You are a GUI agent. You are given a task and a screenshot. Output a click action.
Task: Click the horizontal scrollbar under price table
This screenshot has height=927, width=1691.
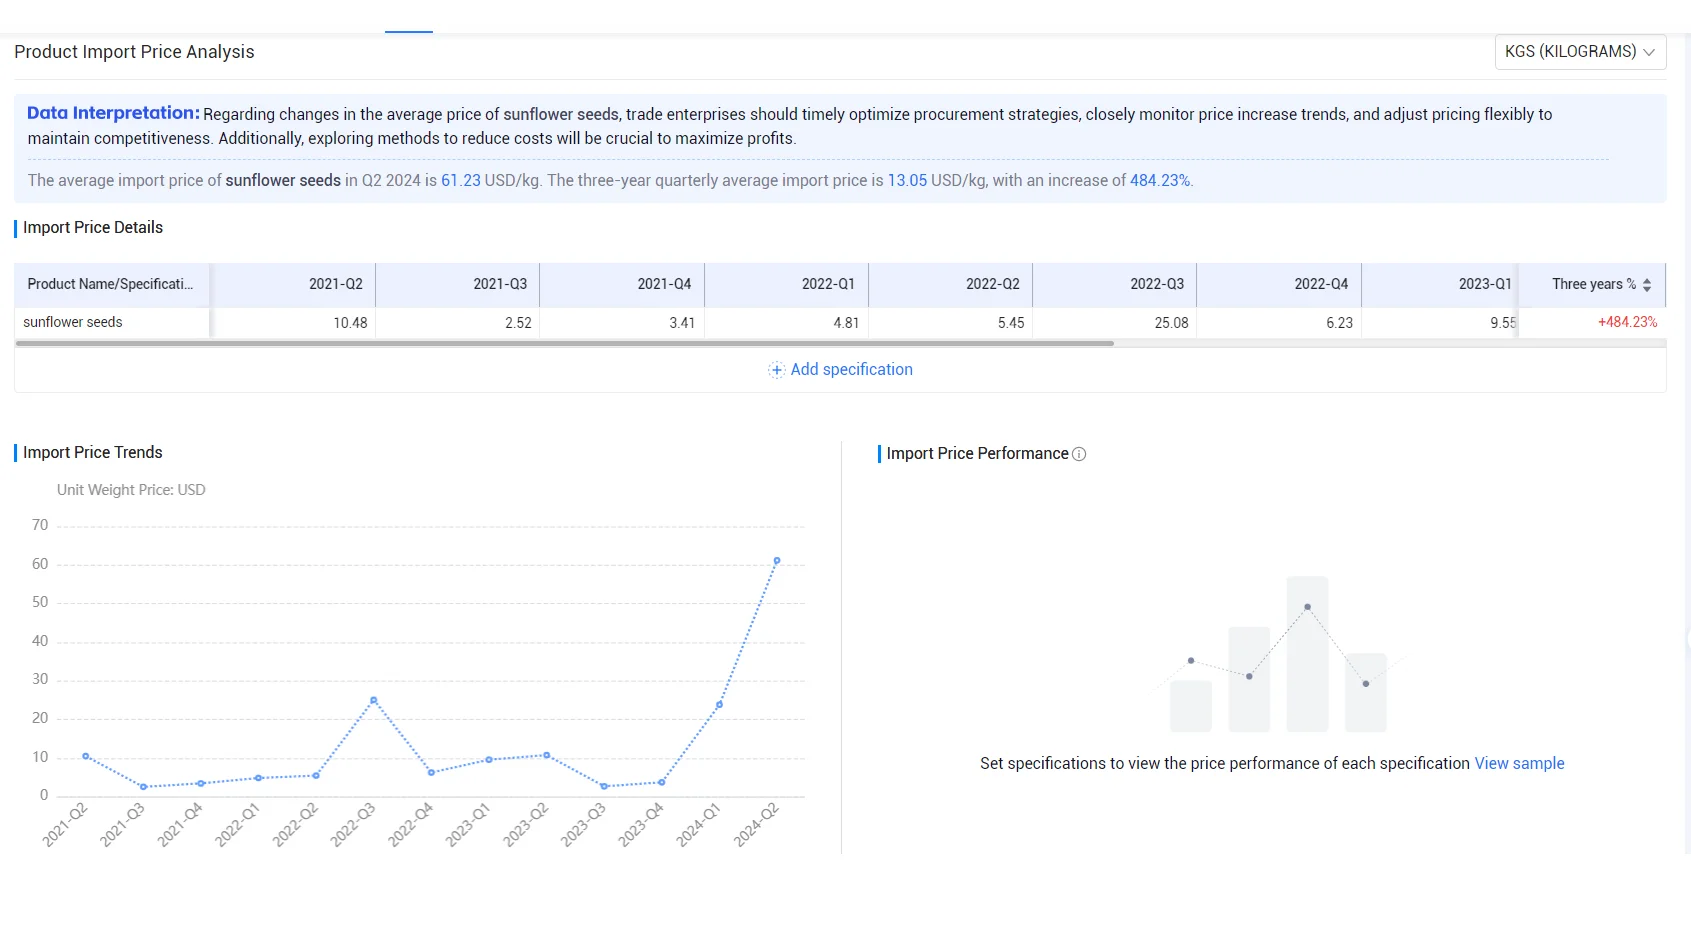(x=565, y=343)
